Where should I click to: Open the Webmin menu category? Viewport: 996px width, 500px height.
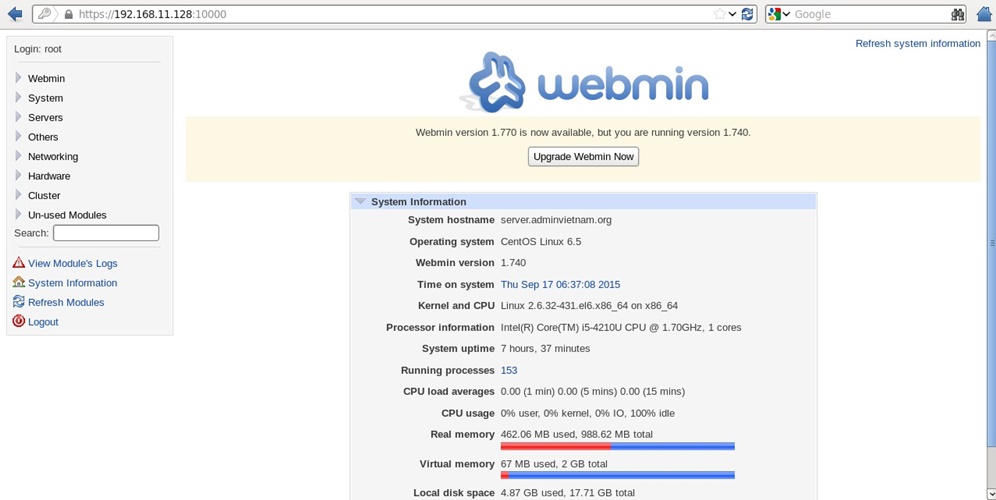(x=46, y=79)
